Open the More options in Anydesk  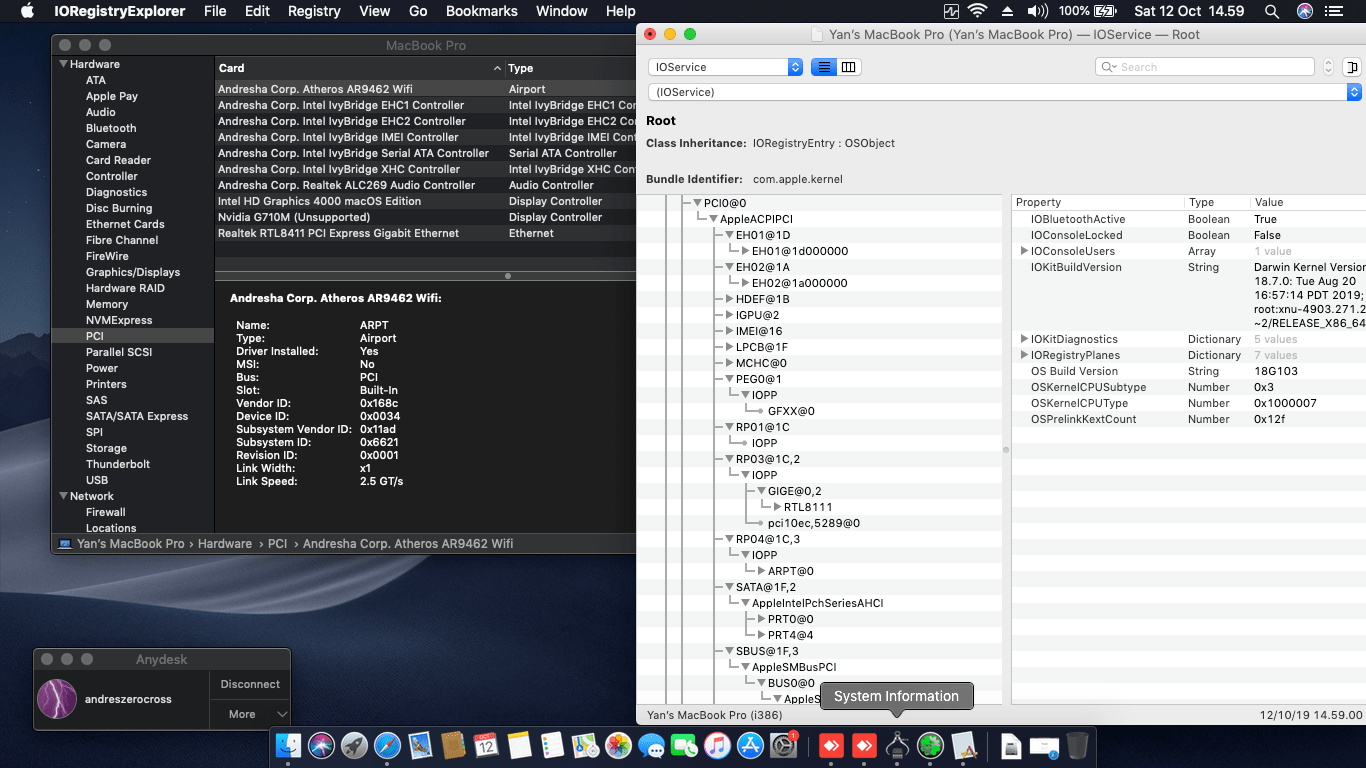tap(250, 714)
